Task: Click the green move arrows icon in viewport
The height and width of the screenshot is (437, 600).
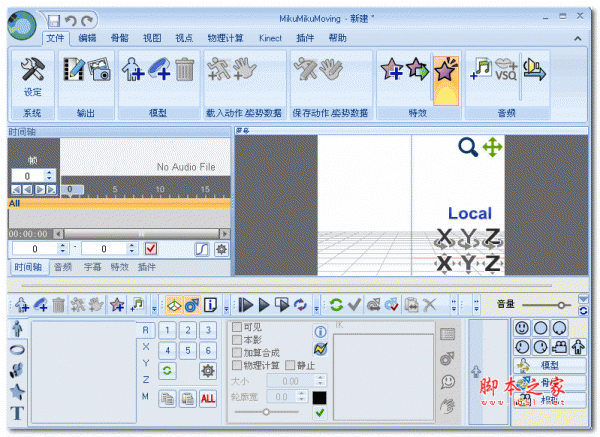Action: [x=492, y=147]
